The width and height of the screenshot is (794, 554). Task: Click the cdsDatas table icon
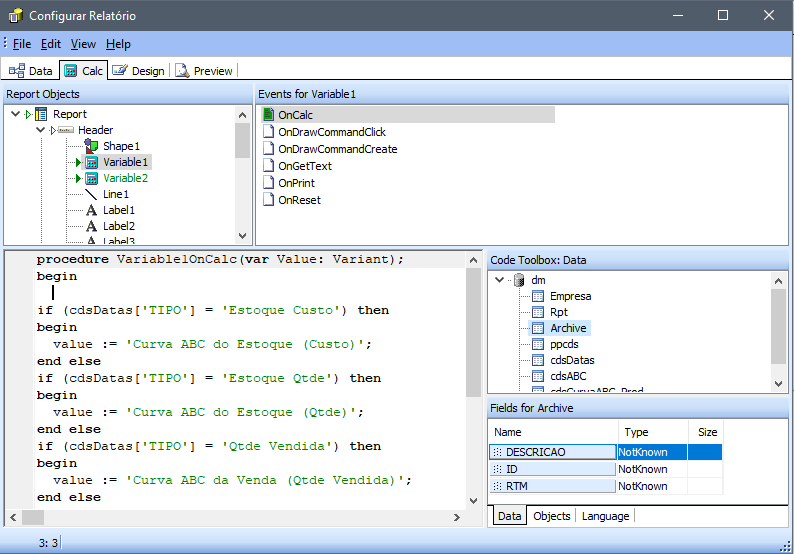pos(538,360)
